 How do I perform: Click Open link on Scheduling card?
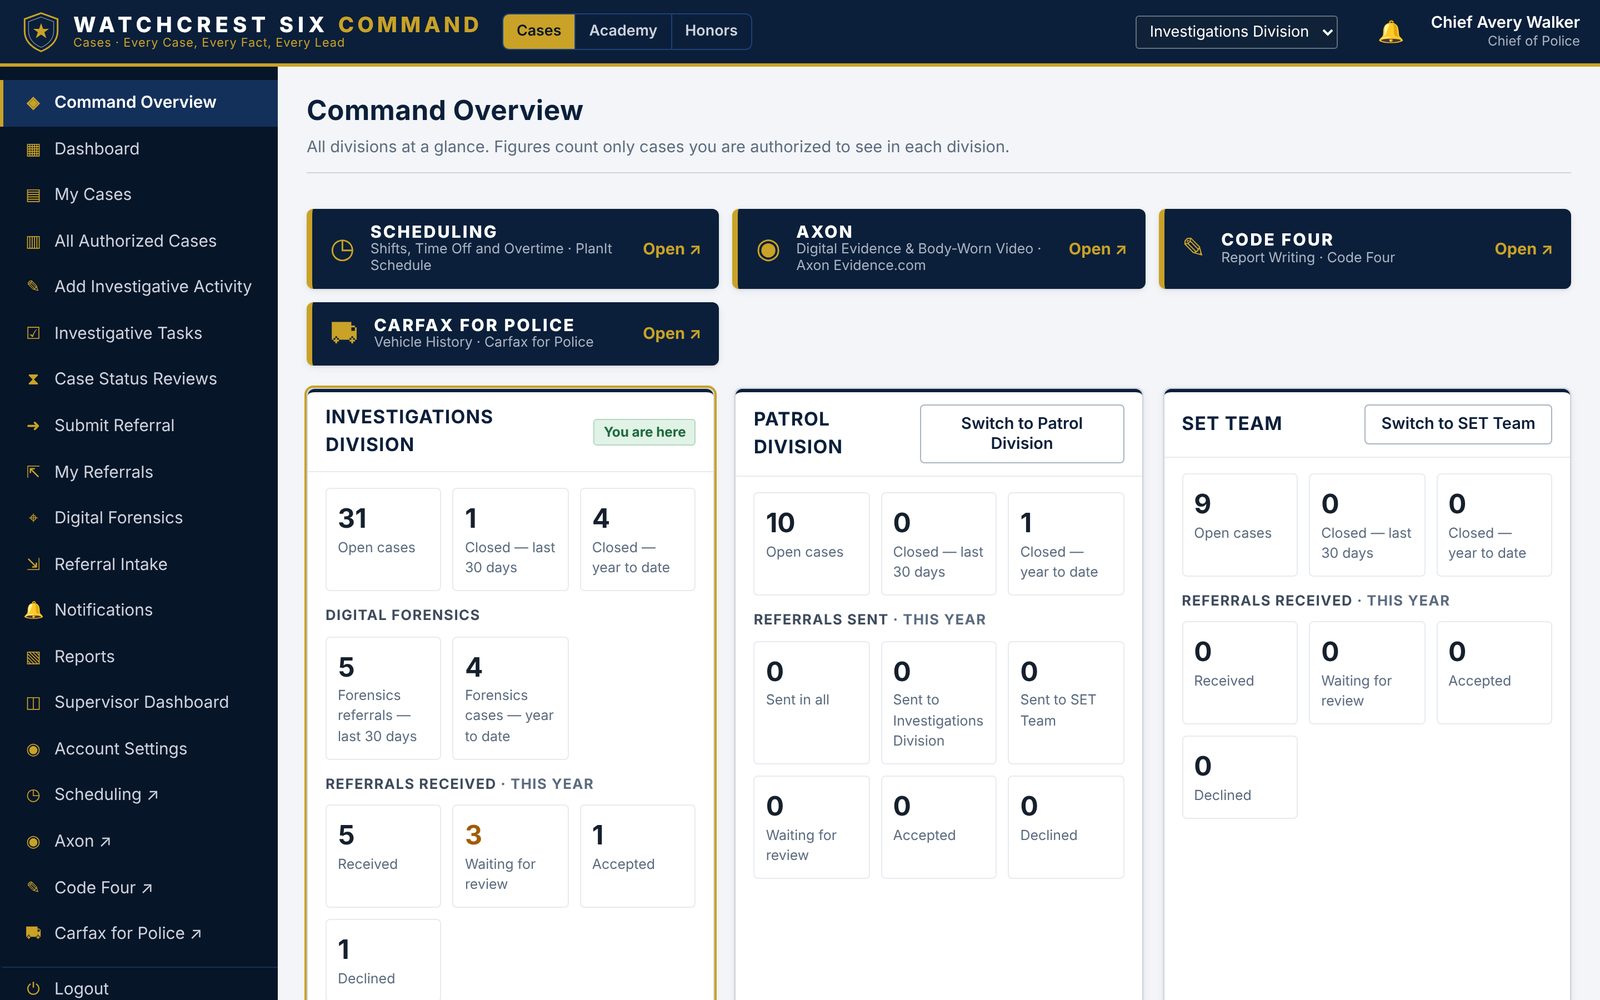pyautogui.click(x=672, y=249)
